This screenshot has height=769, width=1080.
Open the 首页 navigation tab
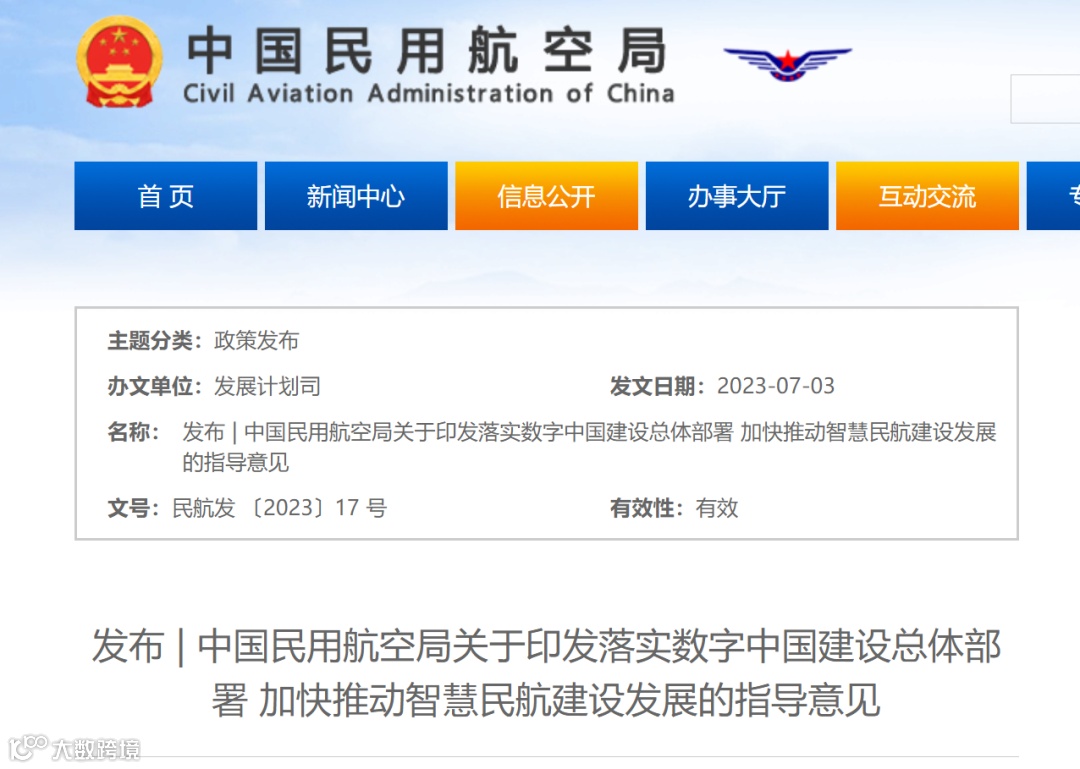pos(165,196)
